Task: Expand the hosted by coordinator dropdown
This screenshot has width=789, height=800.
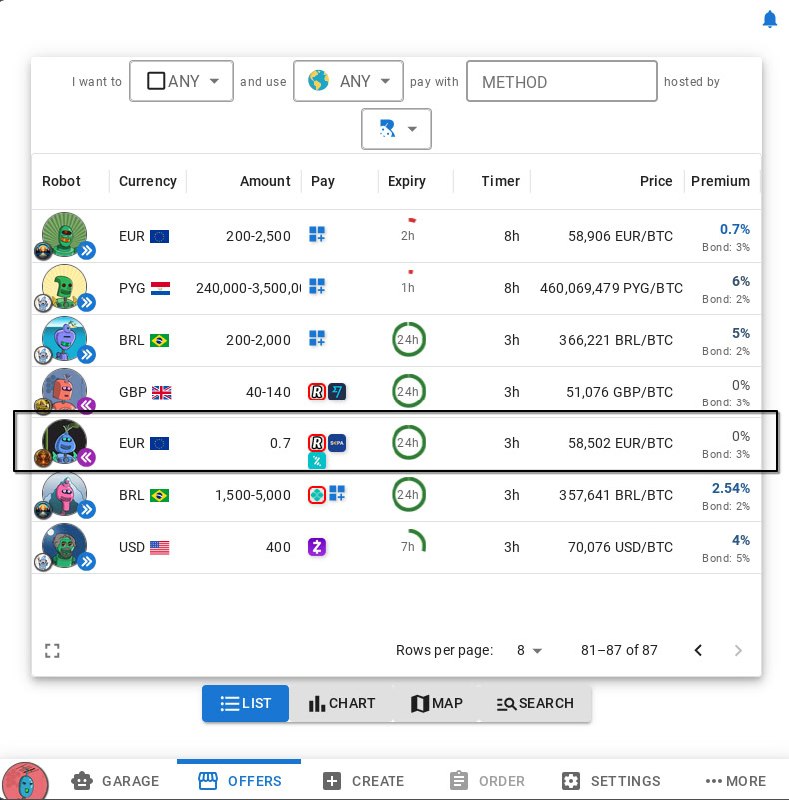Action: pyautogui.click(x=396, y=129)
